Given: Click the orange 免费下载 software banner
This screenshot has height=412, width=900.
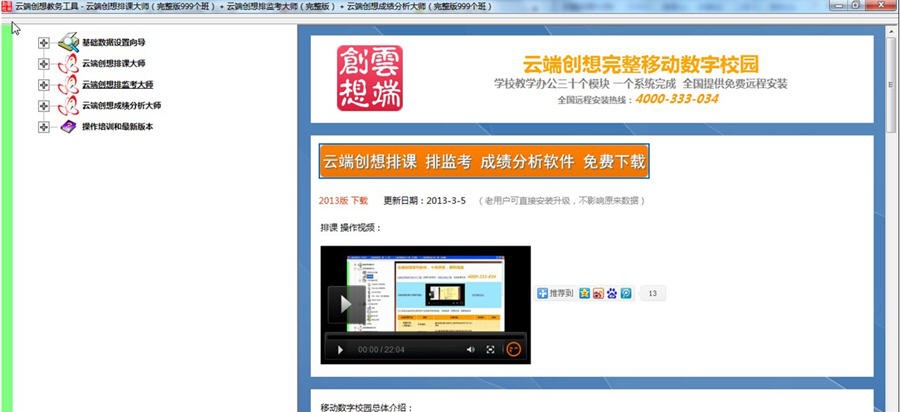Looking at the screenshot, I should point(484,161).
